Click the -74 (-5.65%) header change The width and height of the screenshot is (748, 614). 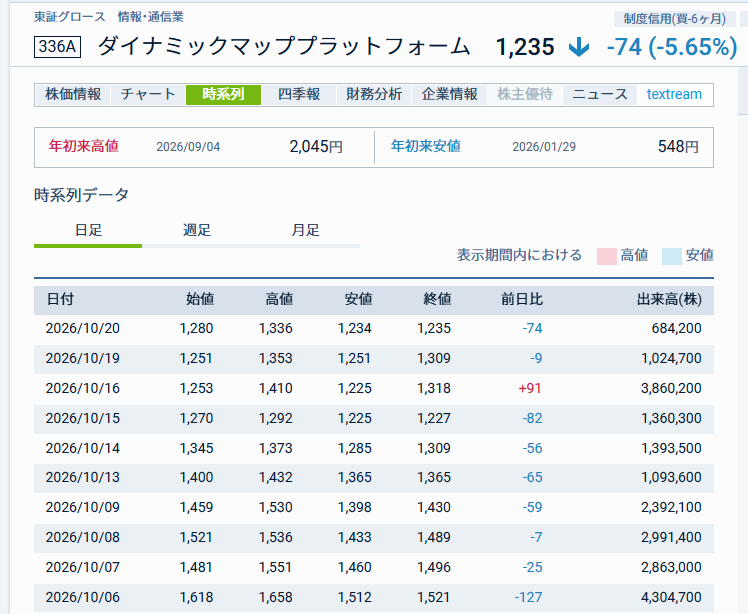672,48
